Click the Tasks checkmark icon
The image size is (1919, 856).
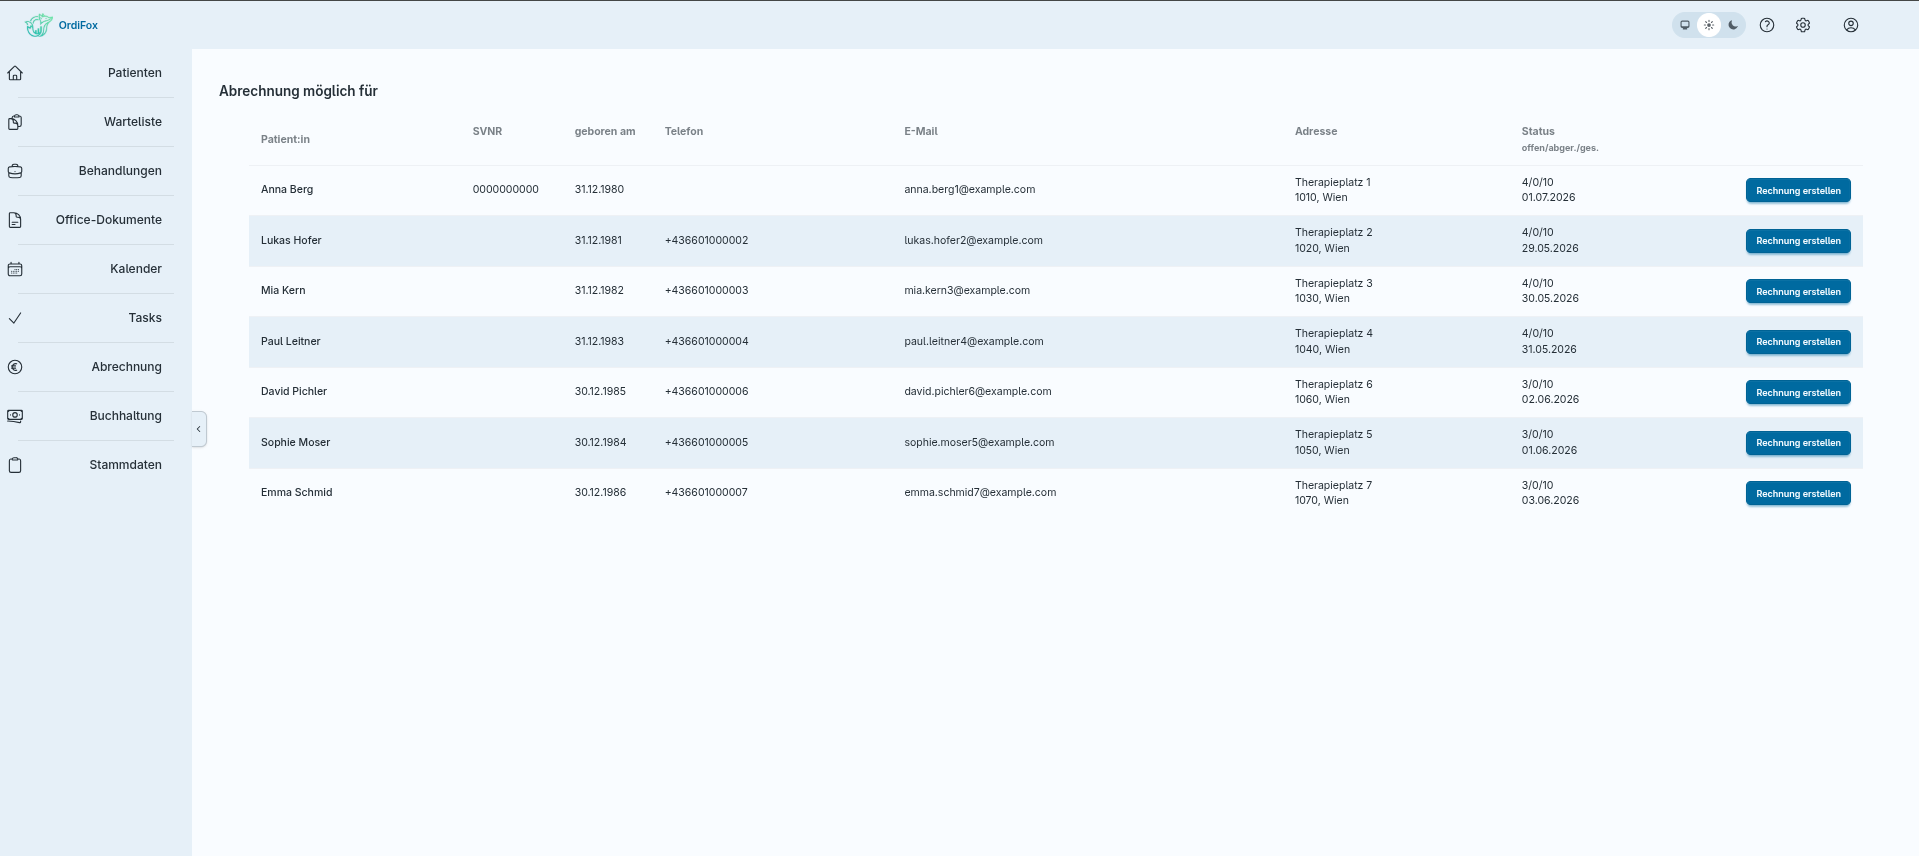15,318
